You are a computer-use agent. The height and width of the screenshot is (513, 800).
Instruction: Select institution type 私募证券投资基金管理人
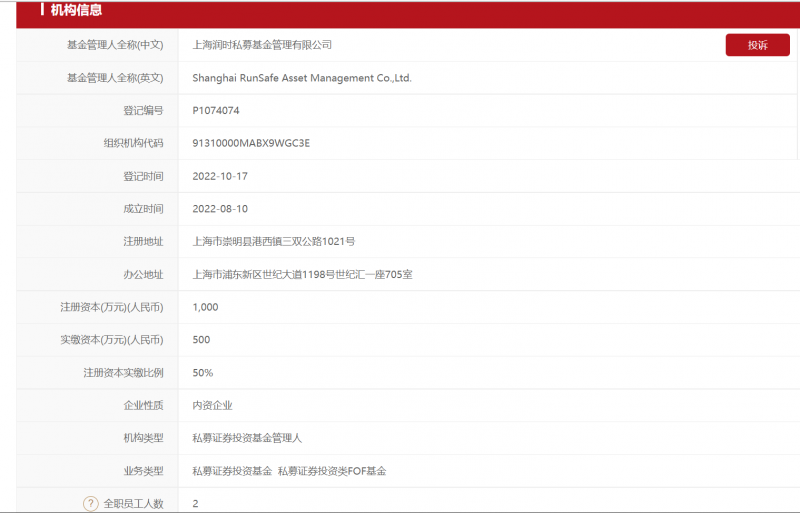[247, 438]
